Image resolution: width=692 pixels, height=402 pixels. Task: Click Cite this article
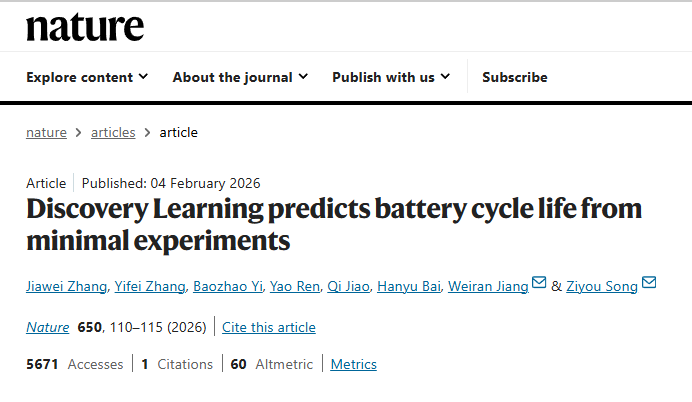pos(268,327)
